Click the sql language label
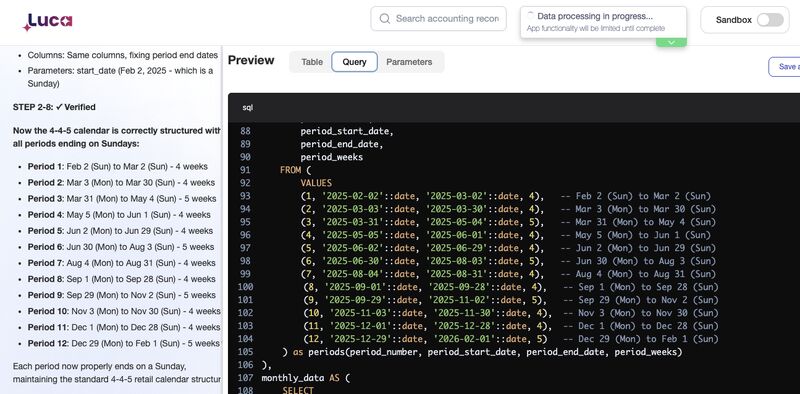 click(x=247, y=108)
